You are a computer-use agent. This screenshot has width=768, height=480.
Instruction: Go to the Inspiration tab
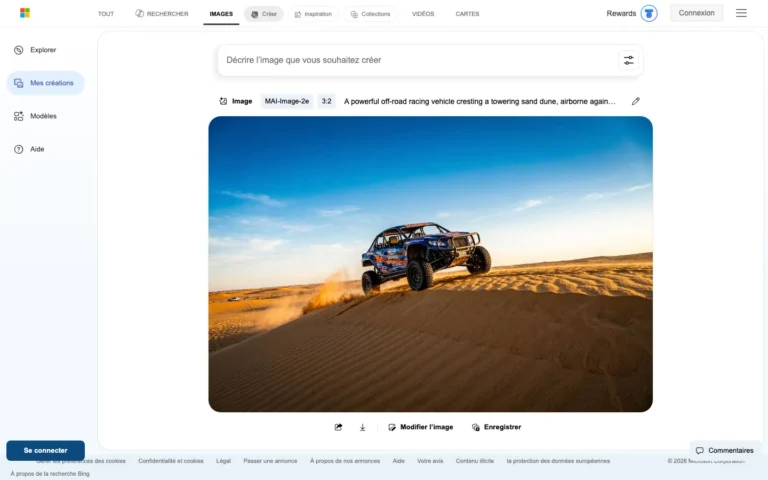[x=313, y=14]
